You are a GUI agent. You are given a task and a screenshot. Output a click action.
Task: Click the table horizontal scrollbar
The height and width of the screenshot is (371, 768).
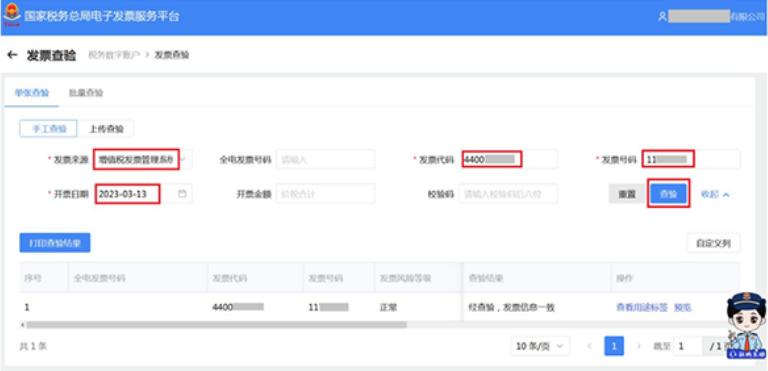215,324
